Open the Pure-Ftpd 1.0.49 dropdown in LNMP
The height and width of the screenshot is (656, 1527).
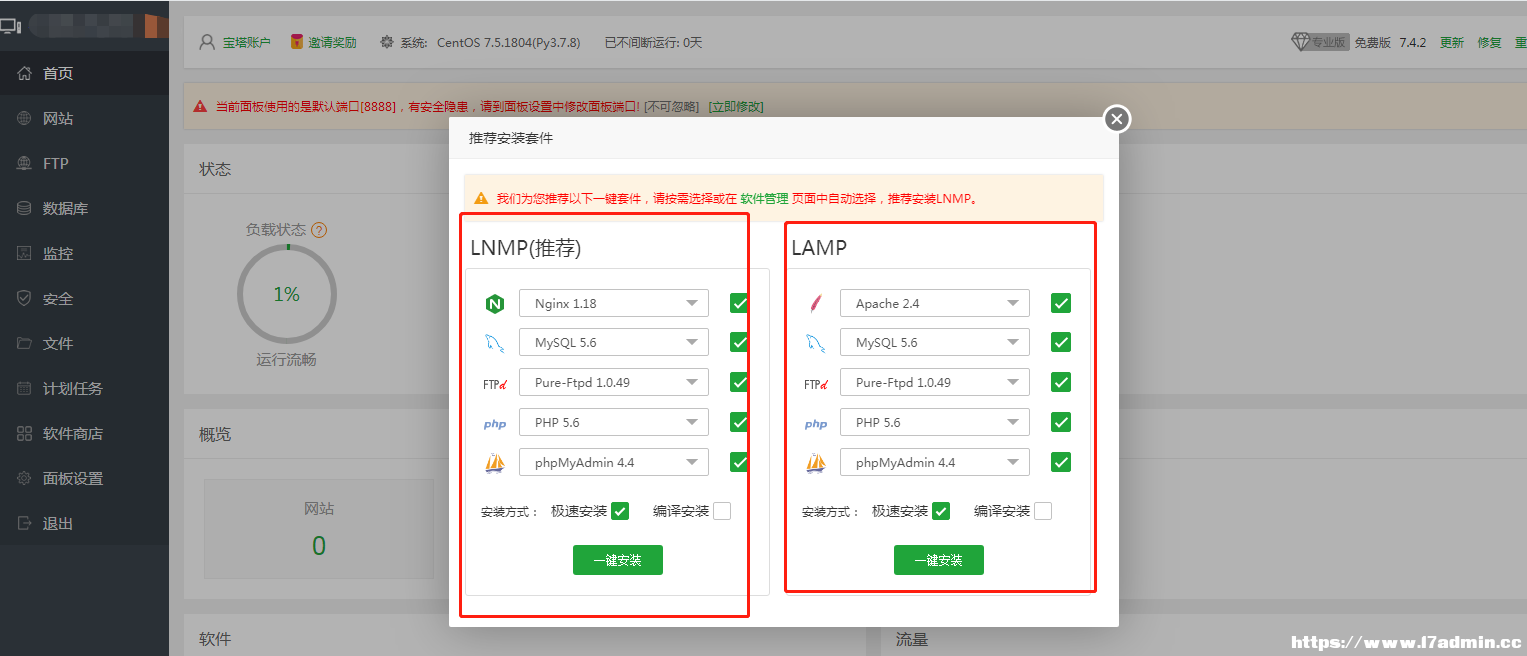click(x=614, y=382)
